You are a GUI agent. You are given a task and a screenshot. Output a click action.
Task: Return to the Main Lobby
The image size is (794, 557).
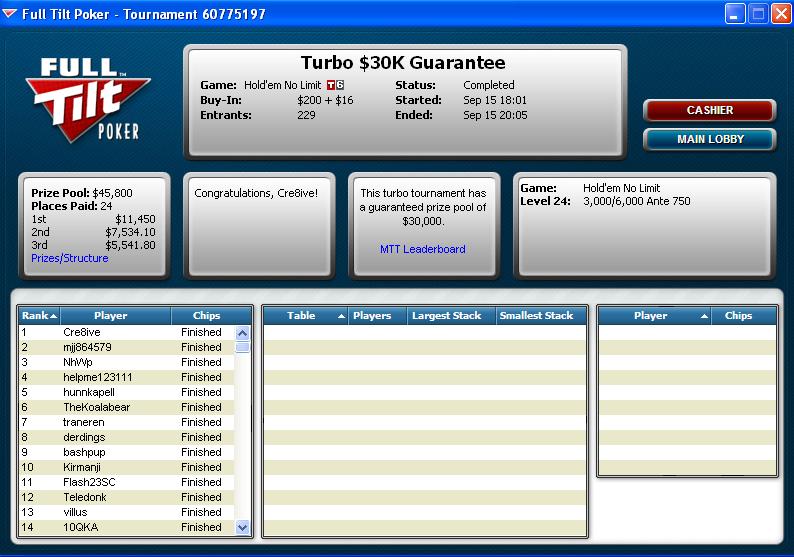click(709, 139)
